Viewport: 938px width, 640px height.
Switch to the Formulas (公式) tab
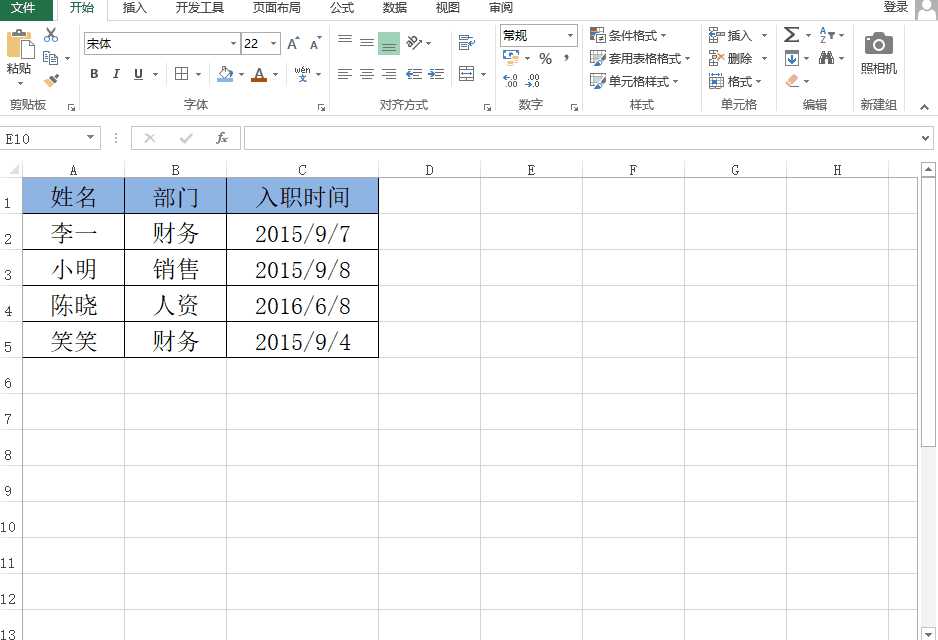coord(342,8)
